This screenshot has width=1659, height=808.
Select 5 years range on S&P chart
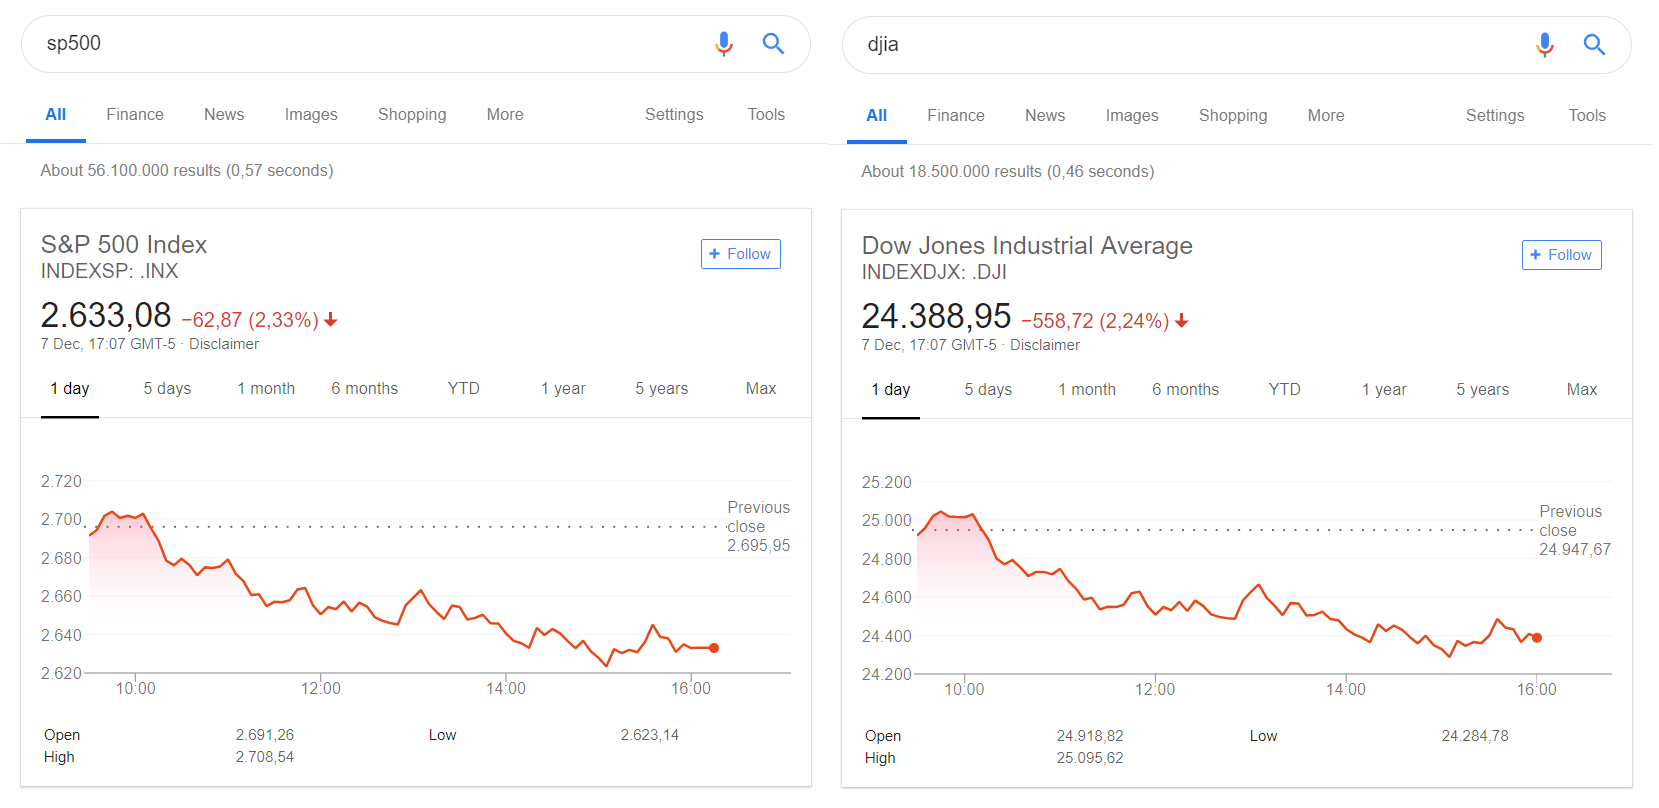tap(662, 388)
